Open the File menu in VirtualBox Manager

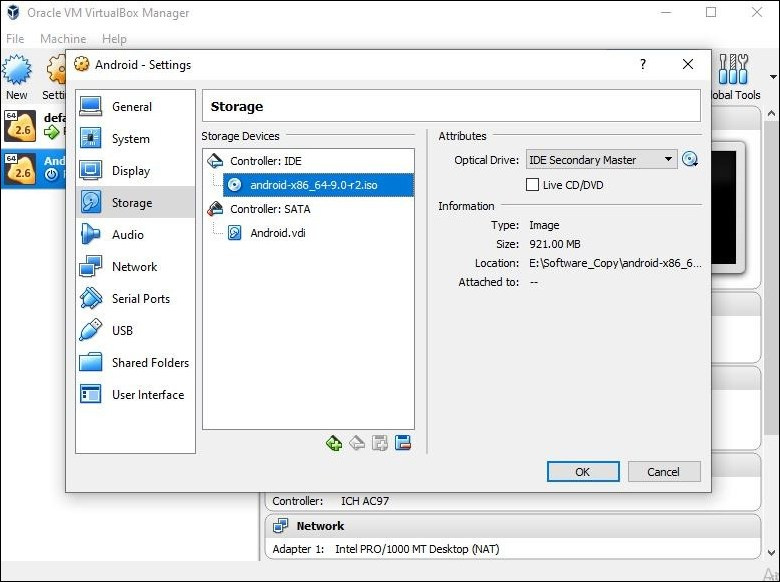coord(15,38)
